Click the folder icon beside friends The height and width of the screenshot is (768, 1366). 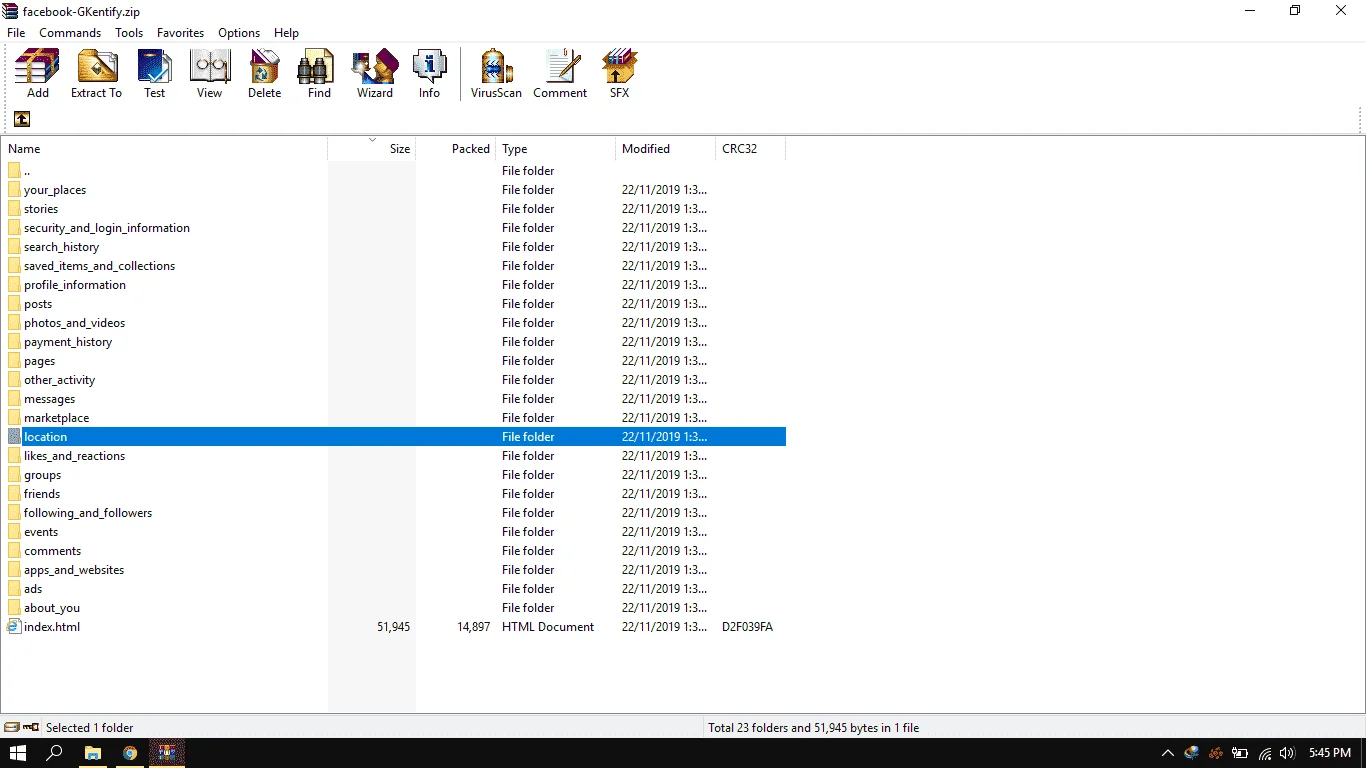tap(14, 494)
